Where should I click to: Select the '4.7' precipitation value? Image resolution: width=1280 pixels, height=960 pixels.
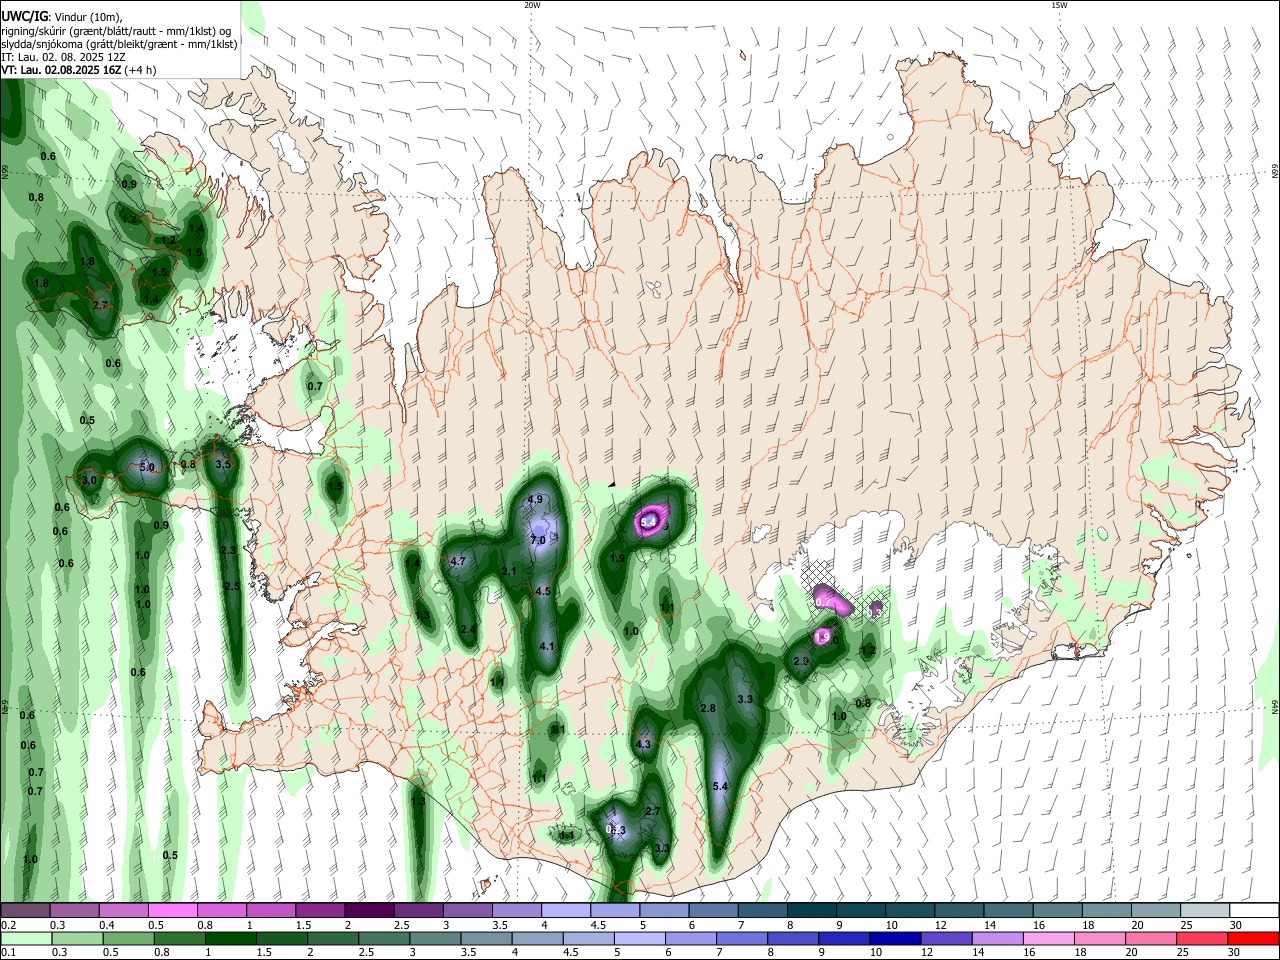[458, 562]
